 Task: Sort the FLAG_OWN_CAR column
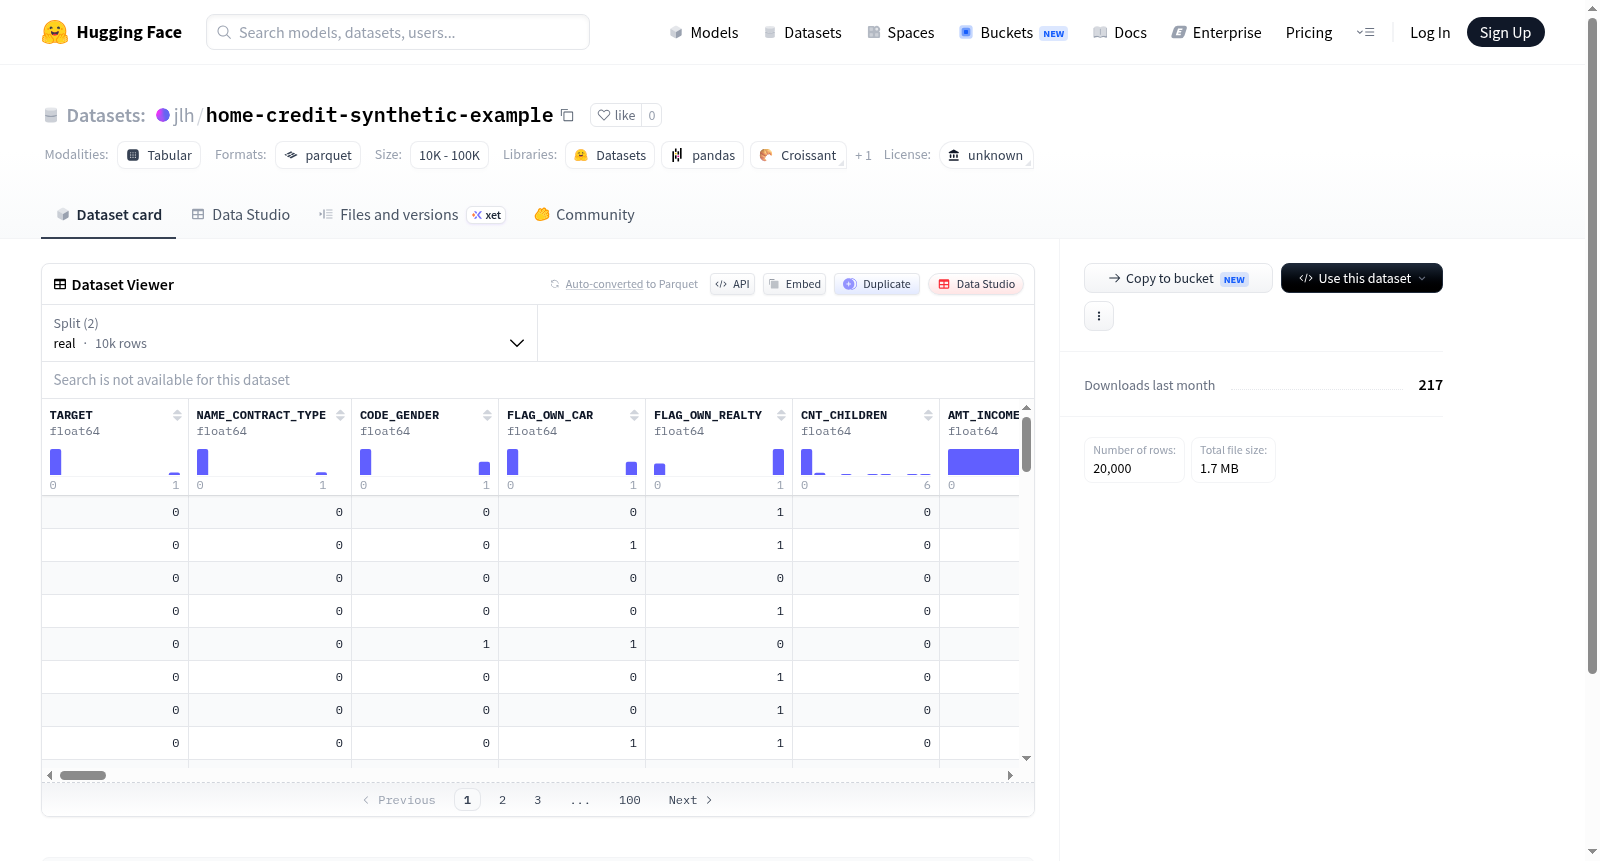pos(634,415)
